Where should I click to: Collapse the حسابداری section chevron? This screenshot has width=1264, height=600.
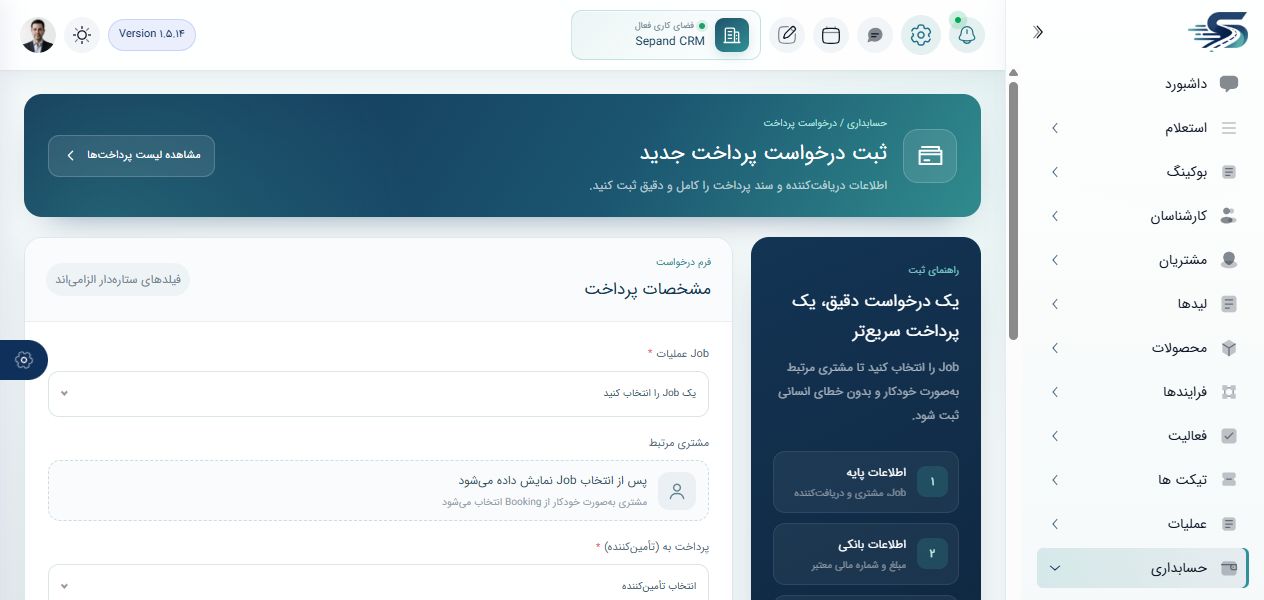coord(1054,568)
